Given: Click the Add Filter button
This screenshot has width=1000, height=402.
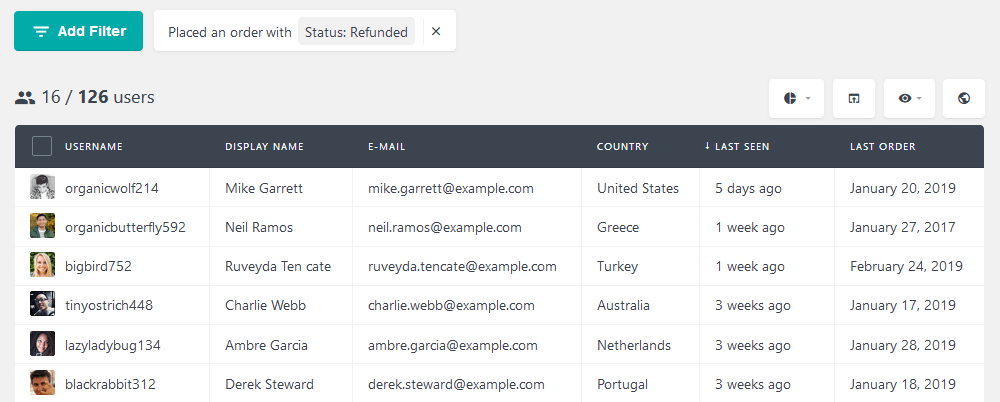Looking at the screenshot, I should pos(79,31).
